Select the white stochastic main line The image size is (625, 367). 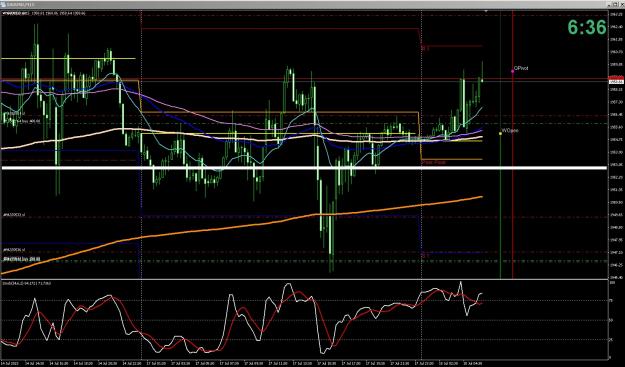tap(242, 318)
